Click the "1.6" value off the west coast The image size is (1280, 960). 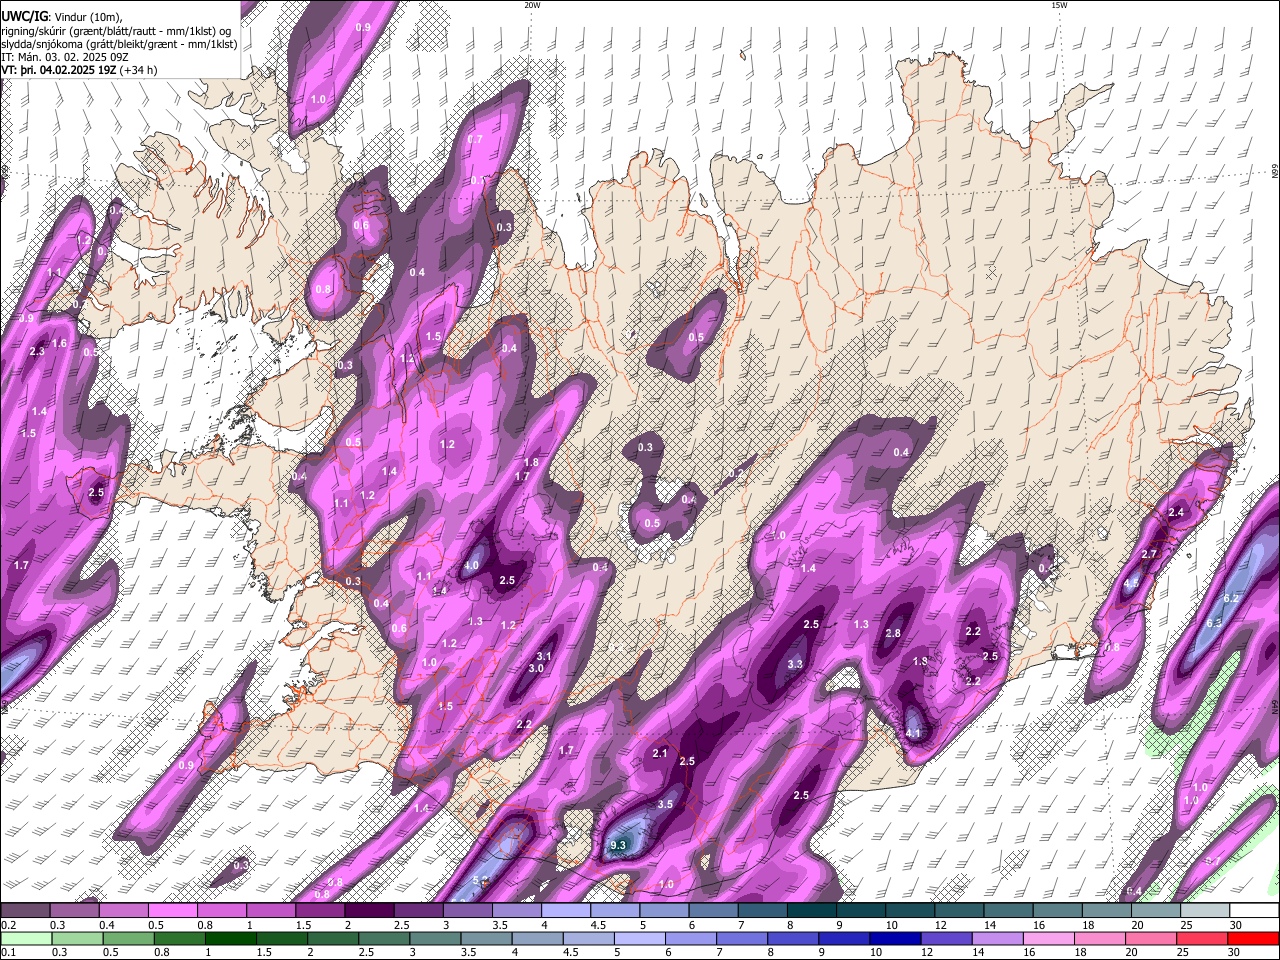tap(59, 344)
